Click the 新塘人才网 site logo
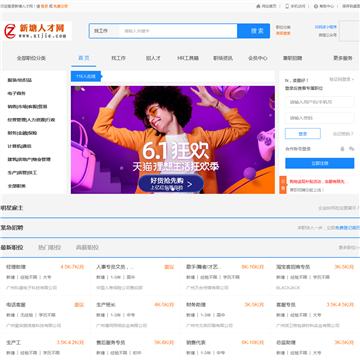Screen dimensions: 360x360 [36, 31]
